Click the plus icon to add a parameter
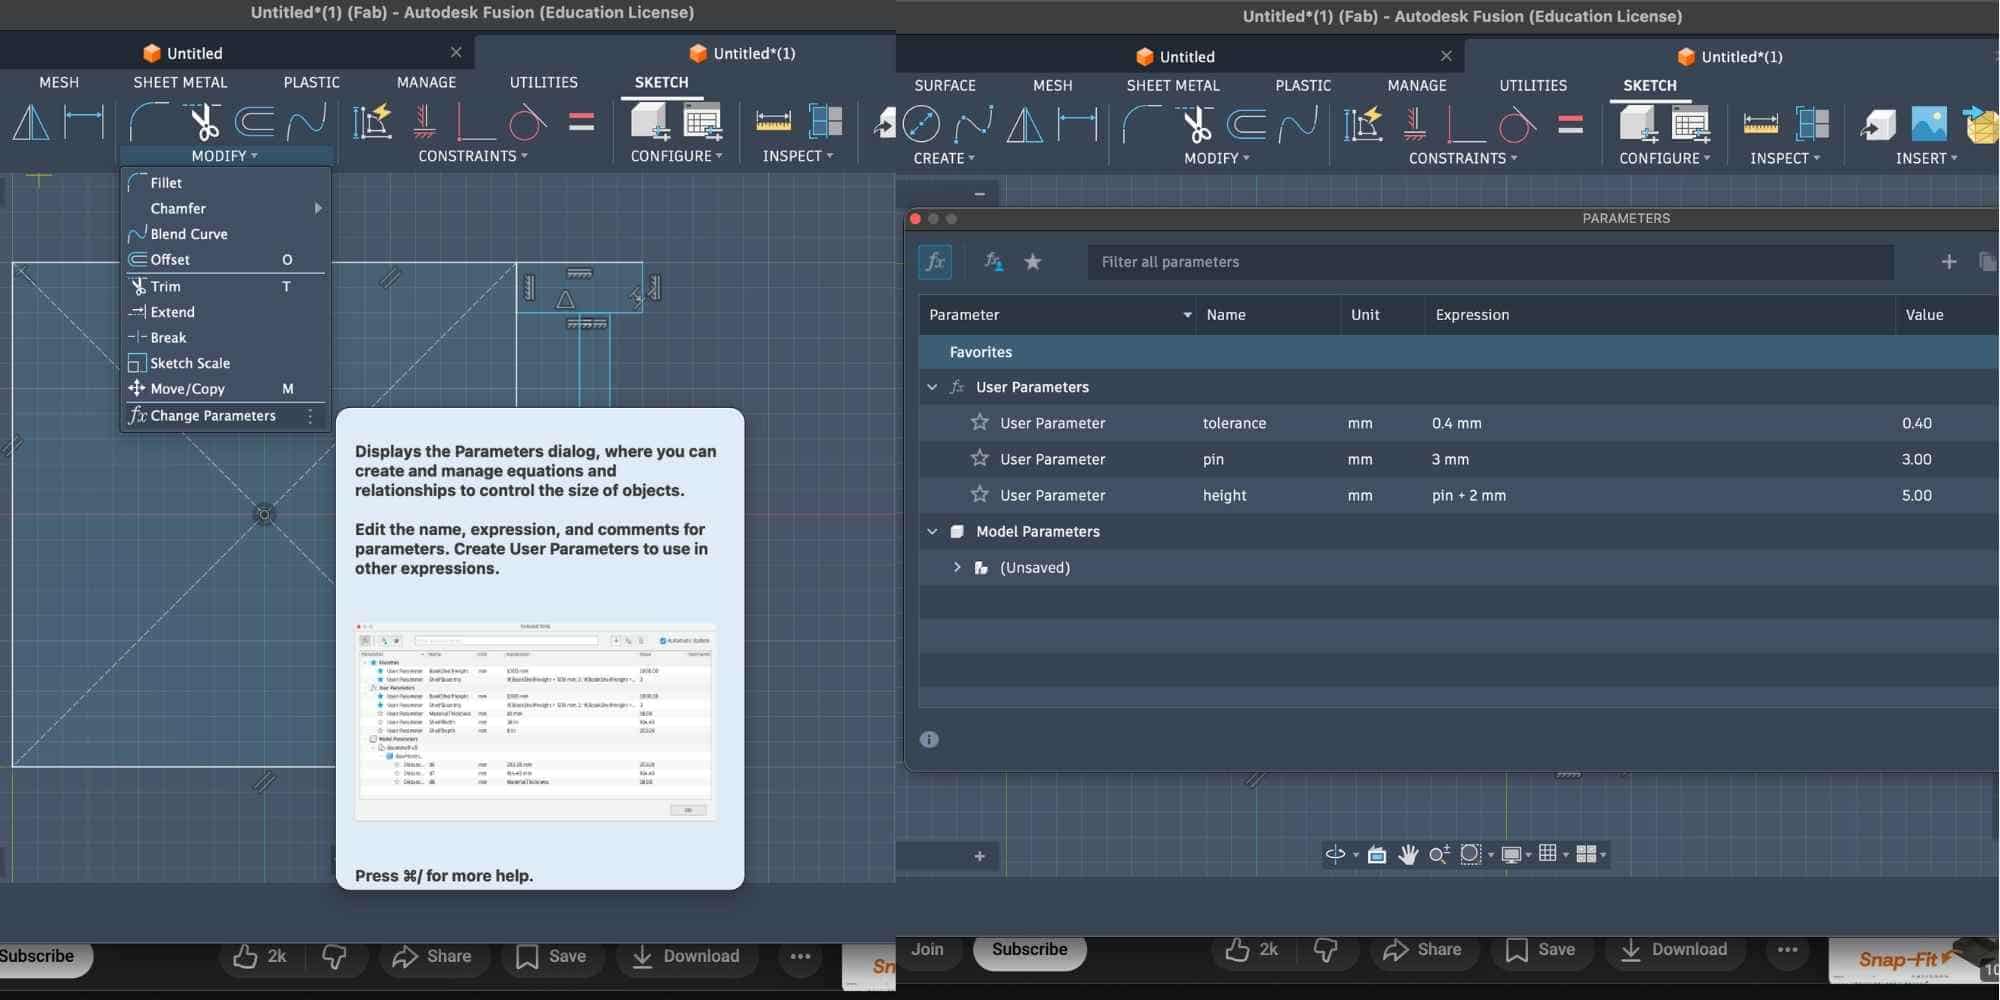The height and width of the screenshot is (1000, 2000). click(x=1948, y=262)
